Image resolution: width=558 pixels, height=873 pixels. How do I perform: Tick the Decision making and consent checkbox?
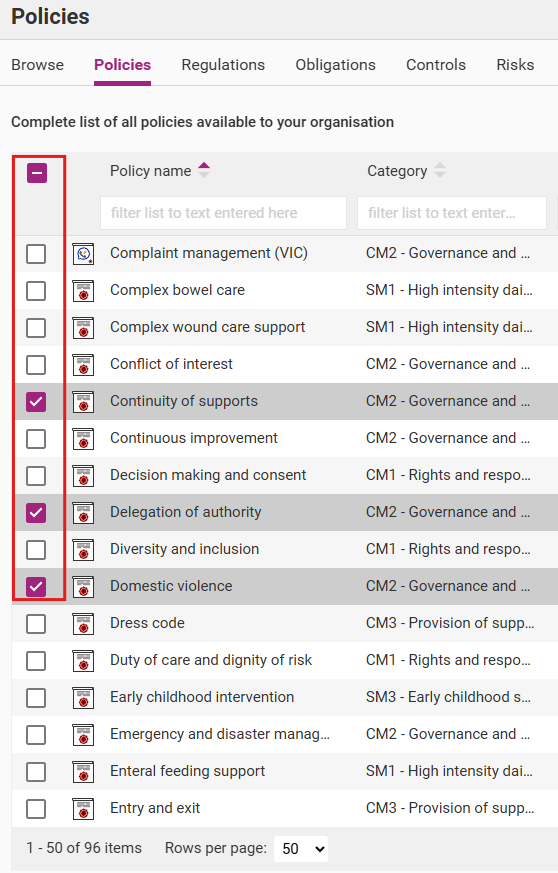coord(36,475)
